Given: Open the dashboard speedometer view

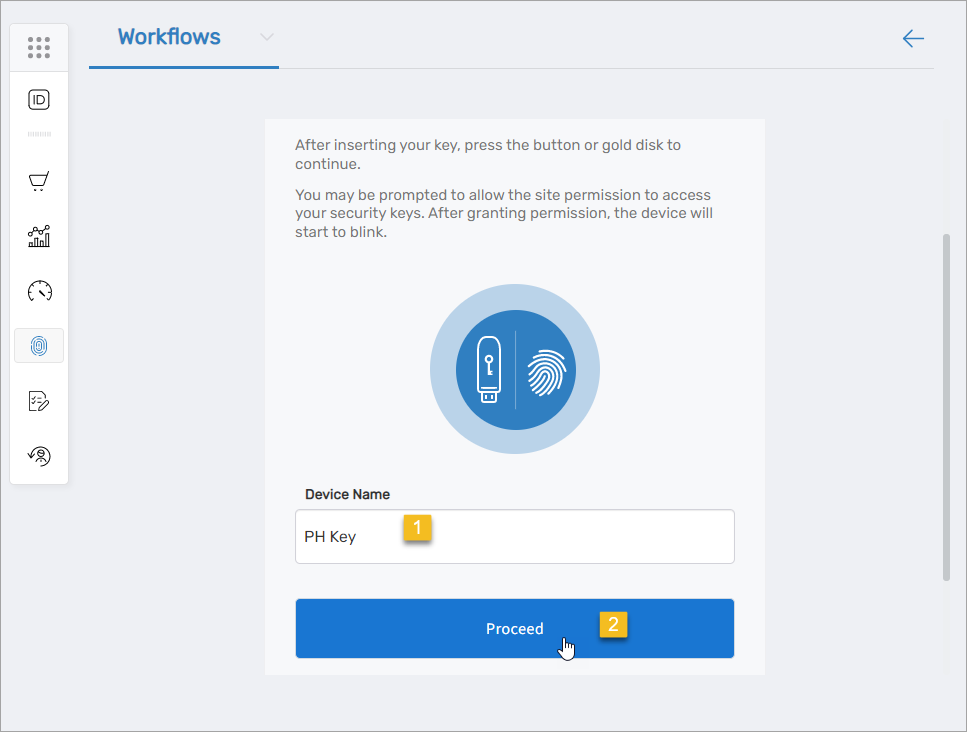Looking at the screenshot, I should click(38, 291).
